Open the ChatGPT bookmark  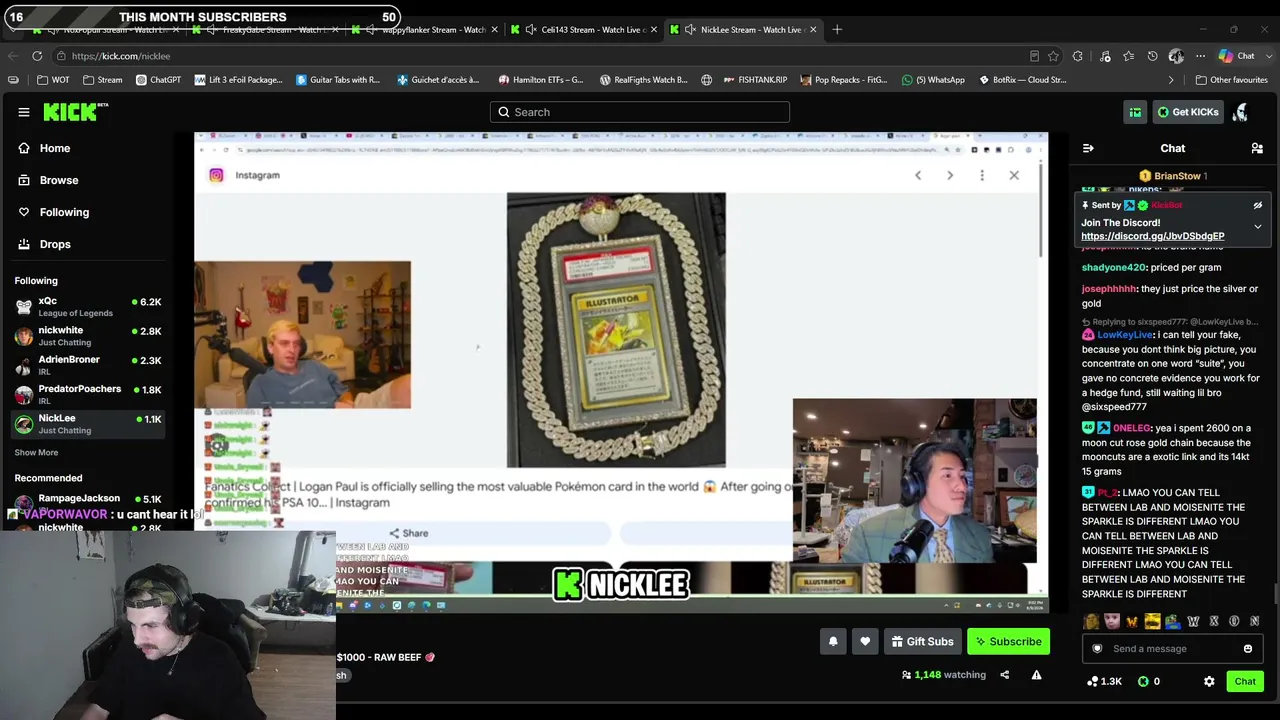[158, 80]
